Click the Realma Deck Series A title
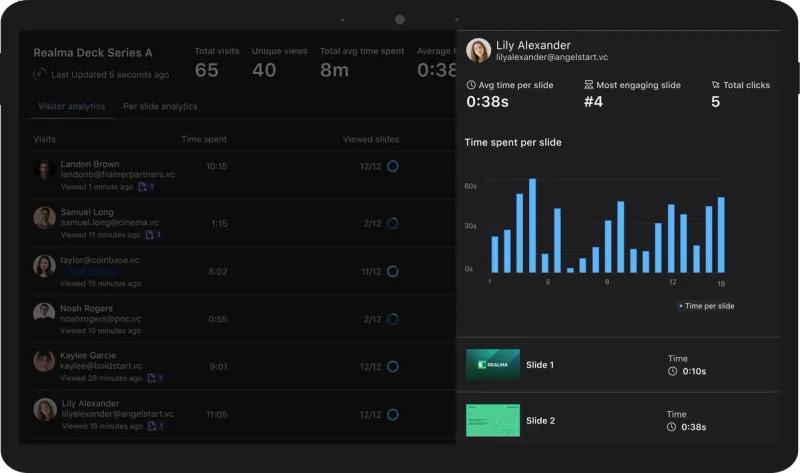800x473 pixels. point(93,53)
